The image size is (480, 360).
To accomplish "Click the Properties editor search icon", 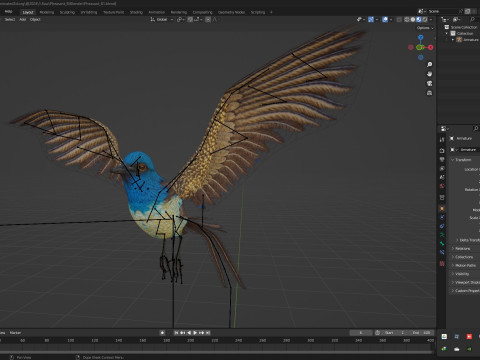I will click(x=475, y=128).
